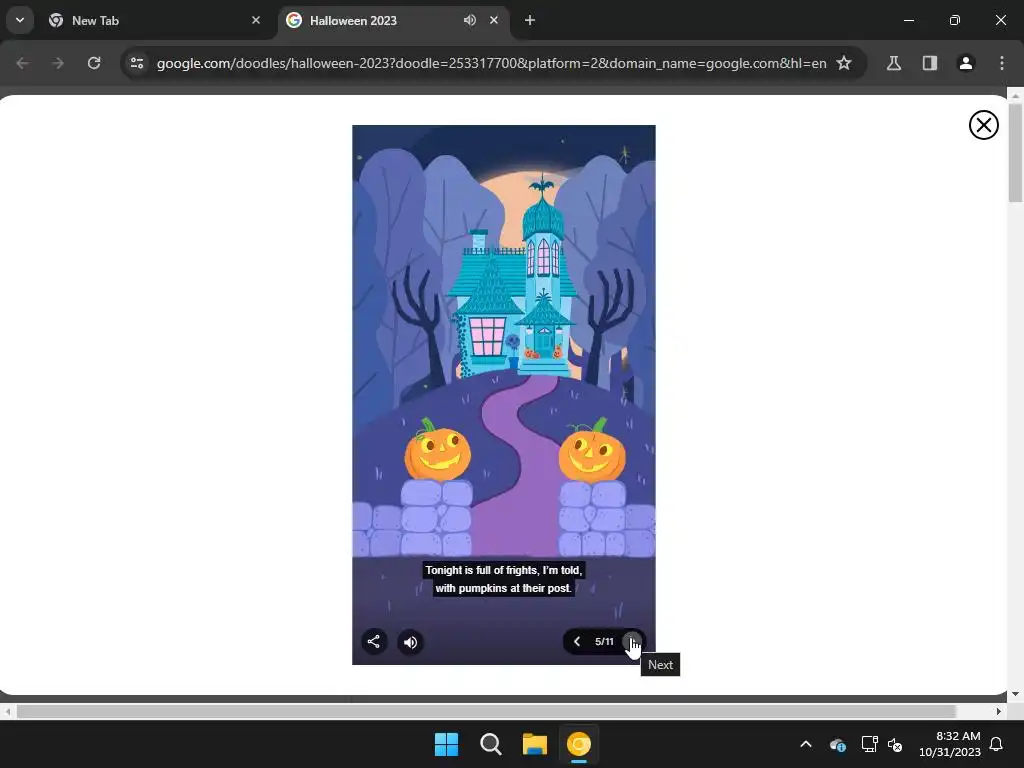Click the 'Tonight is full of frights' caption

coord(504,579)
